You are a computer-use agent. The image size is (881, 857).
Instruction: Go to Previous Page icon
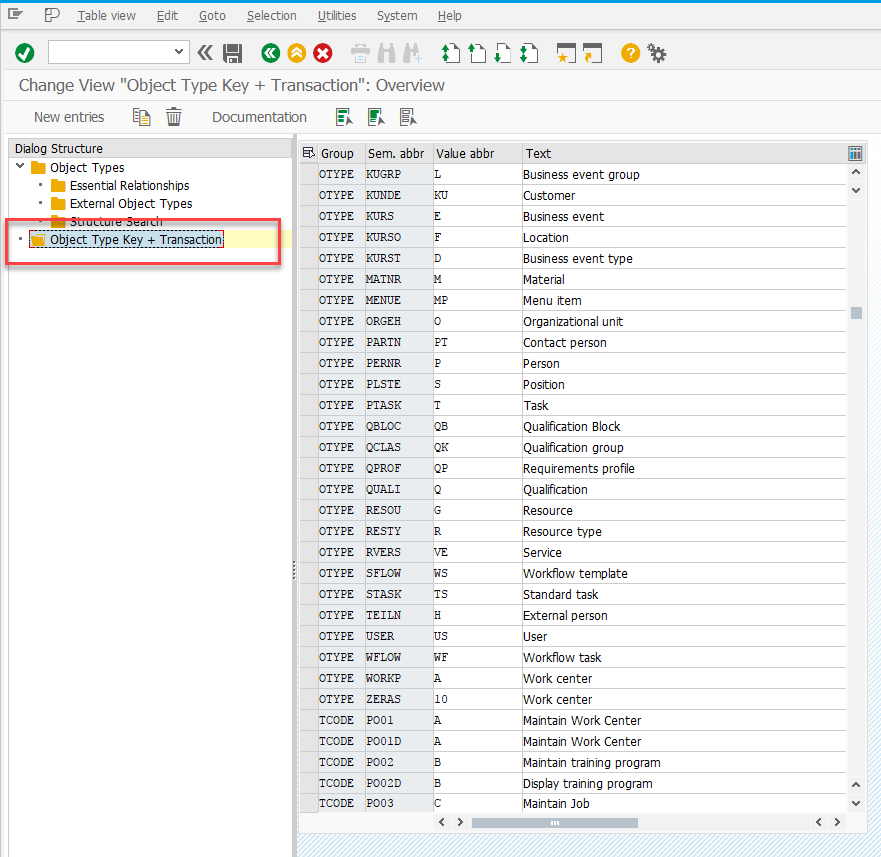pyautogui.click(x=477, y=53)
